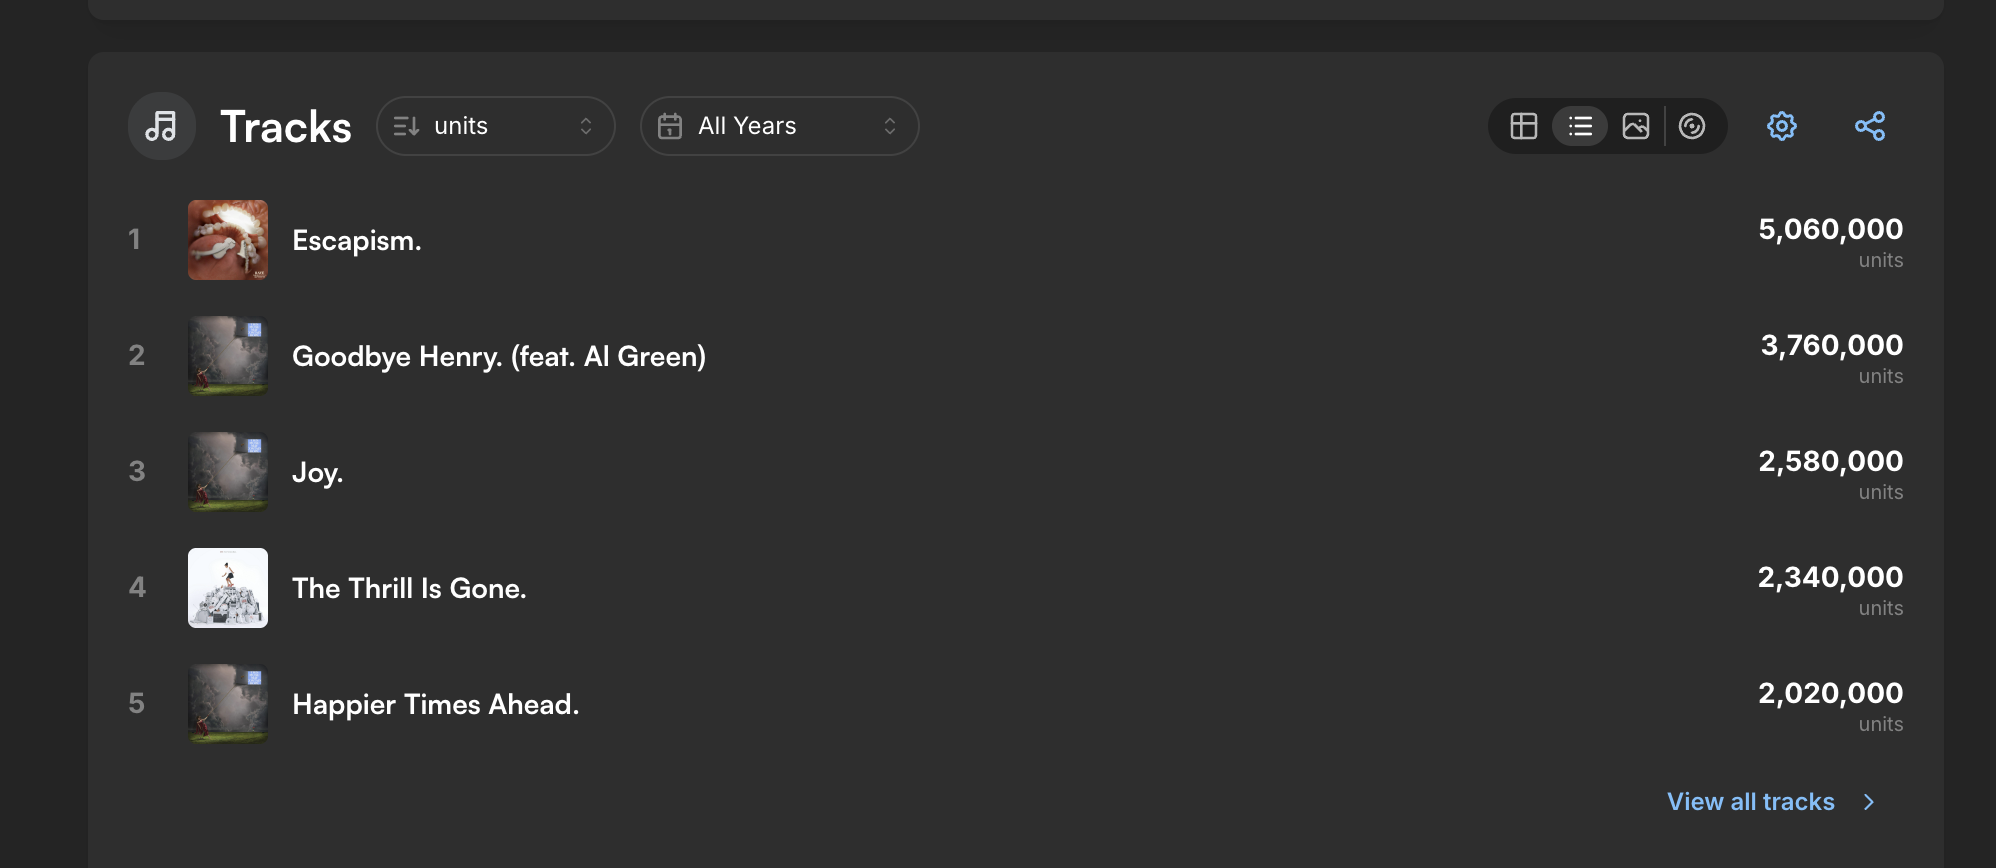
Task: Click the Tracks music note icon
Action: [162, 126]
